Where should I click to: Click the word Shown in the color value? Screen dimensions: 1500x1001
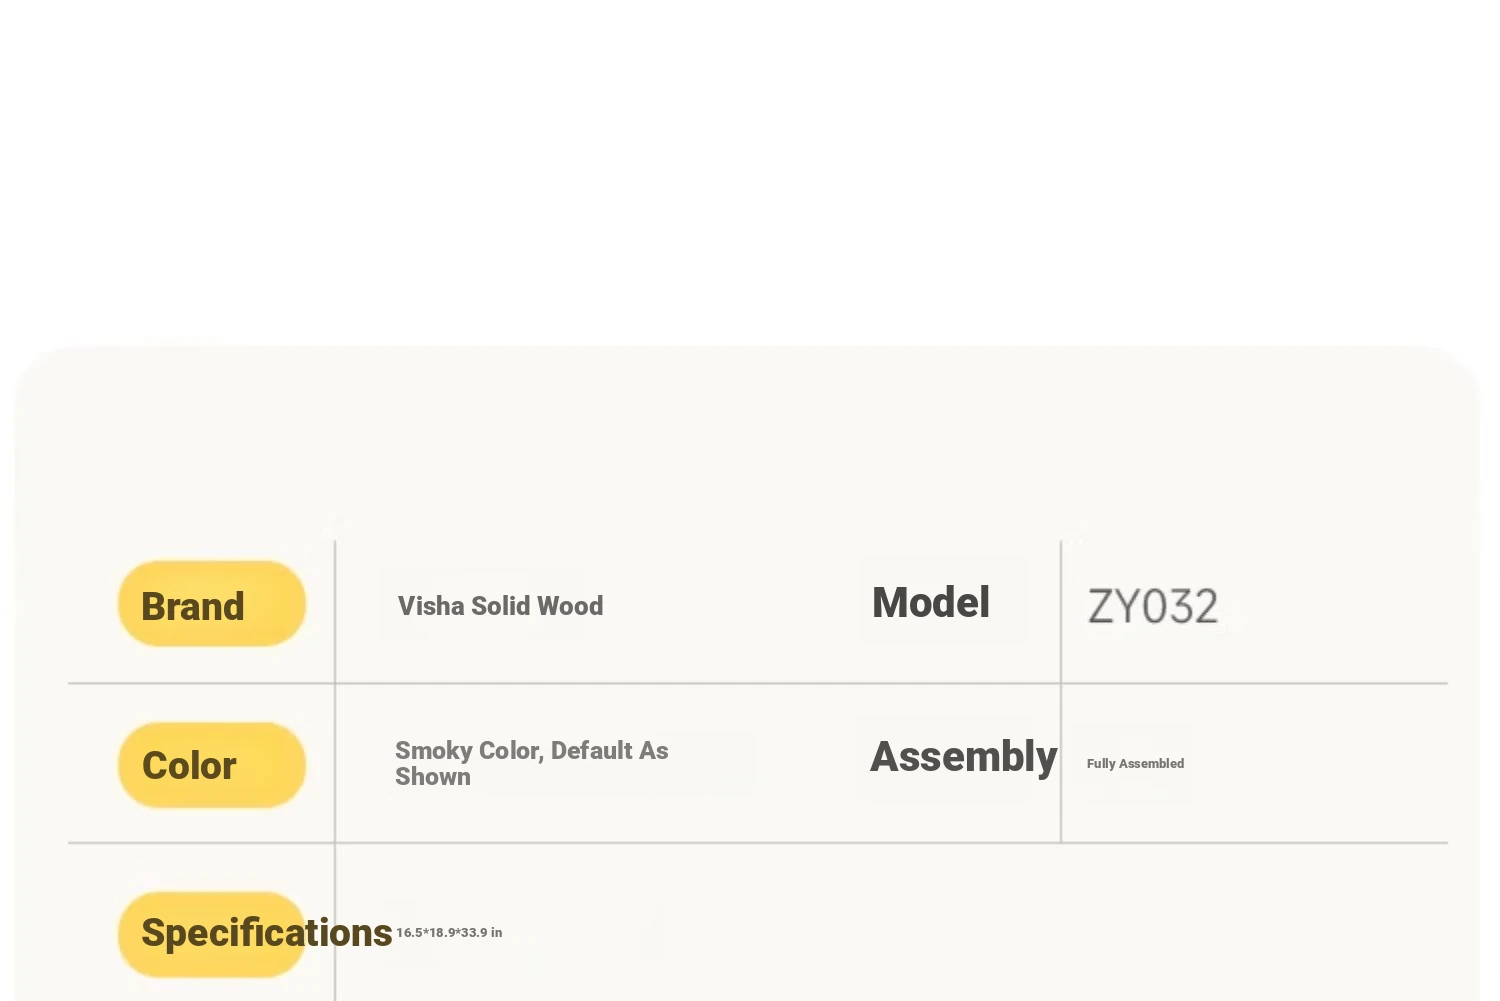[x=433, y=777]
